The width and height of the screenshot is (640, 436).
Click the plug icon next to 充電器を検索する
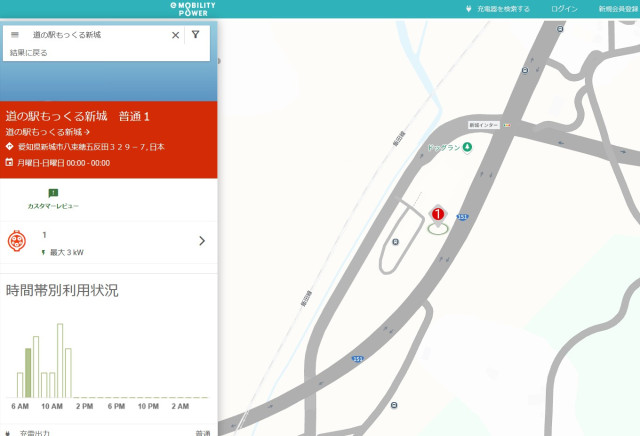[x=469, y=9]
